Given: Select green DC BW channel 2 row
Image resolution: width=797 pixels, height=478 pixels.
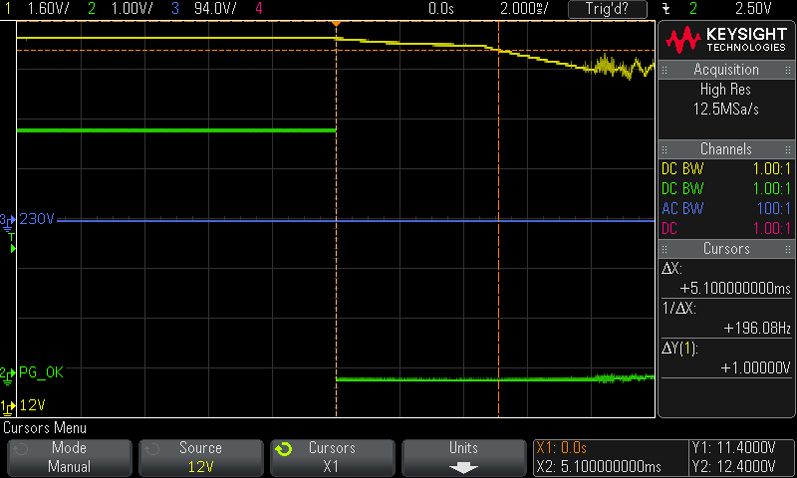Looking at the screenshot, I should click(x=726, y=189).
